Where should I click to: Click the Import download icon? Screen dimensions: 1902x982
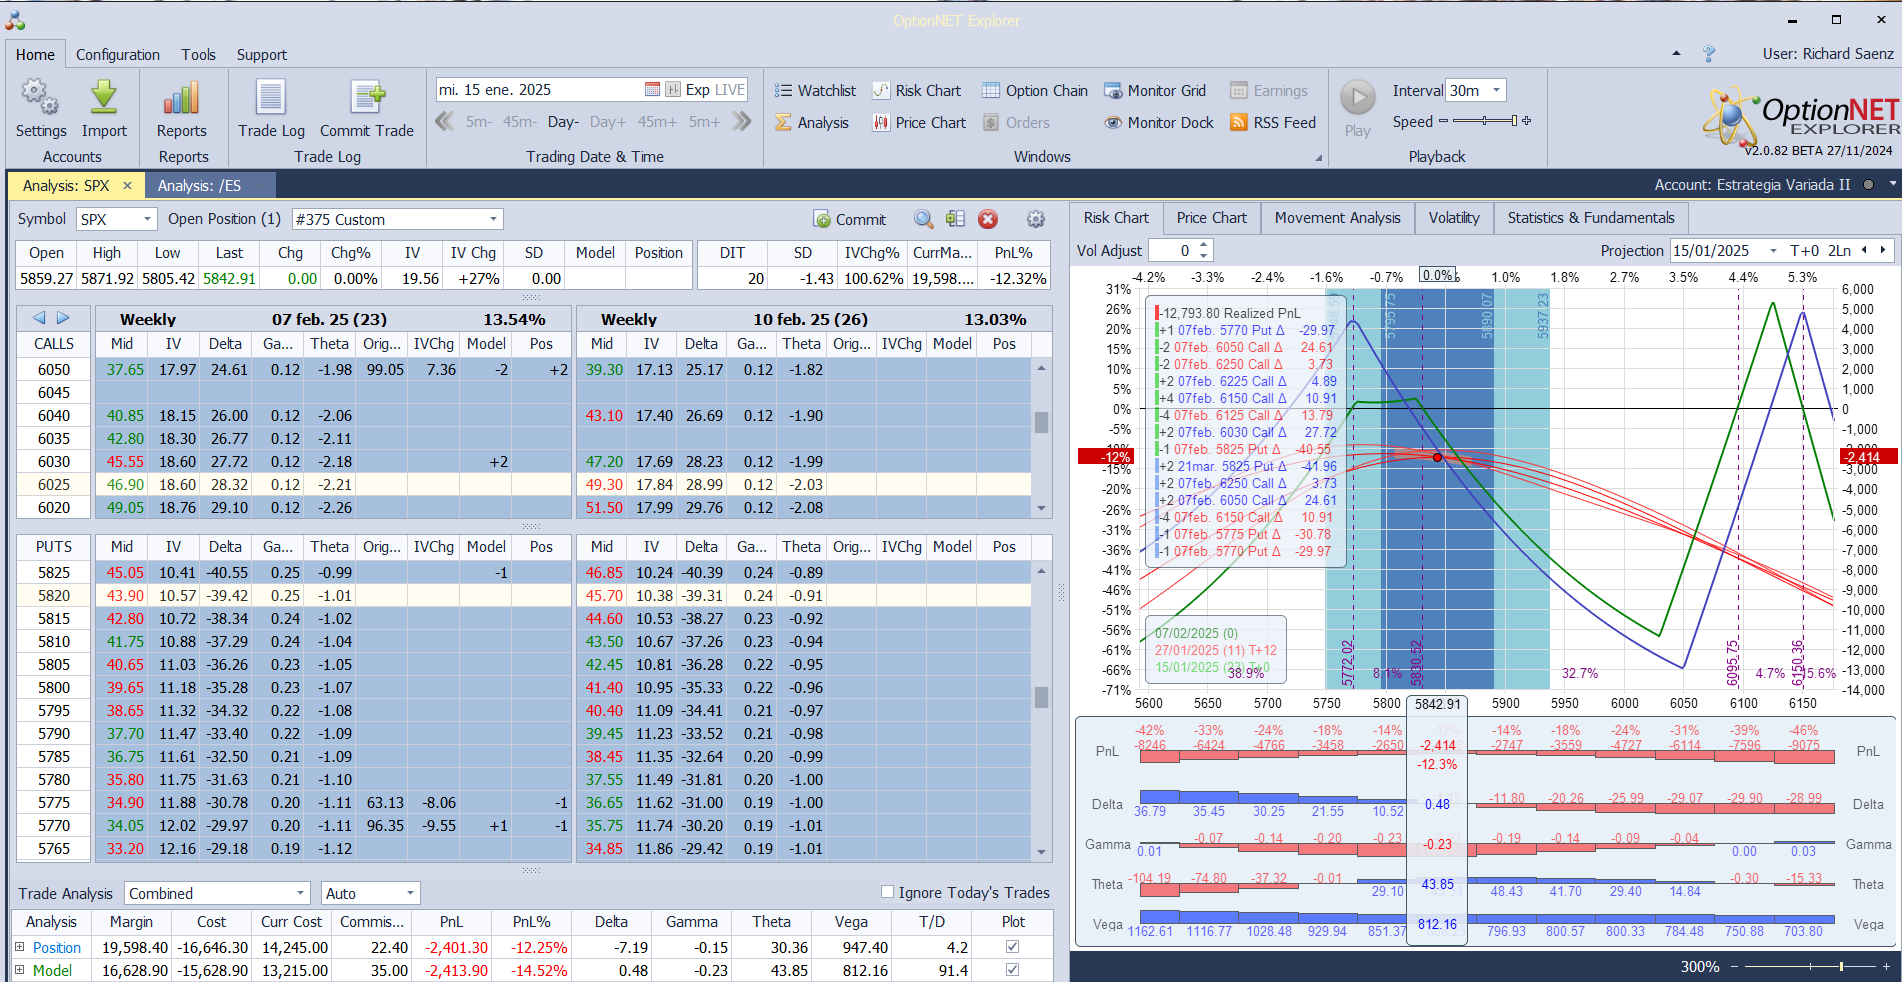coord(104,99)
